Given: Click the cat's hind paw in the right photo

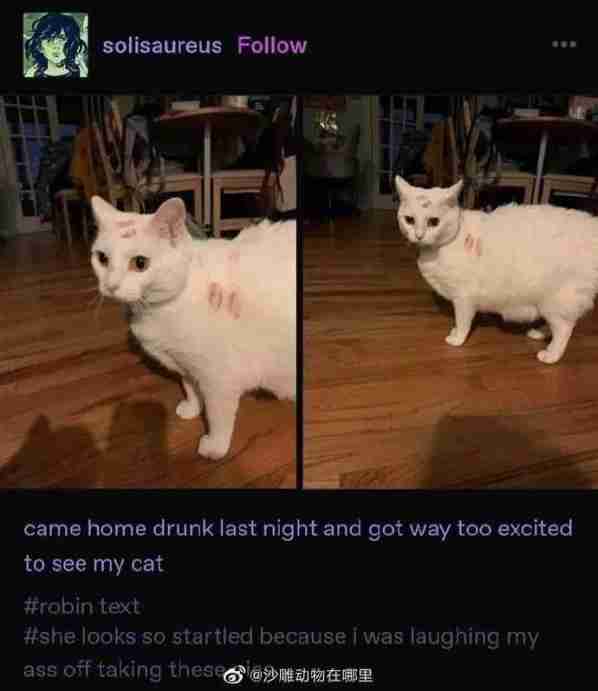Looking at the screenshot, I should 550,356.
